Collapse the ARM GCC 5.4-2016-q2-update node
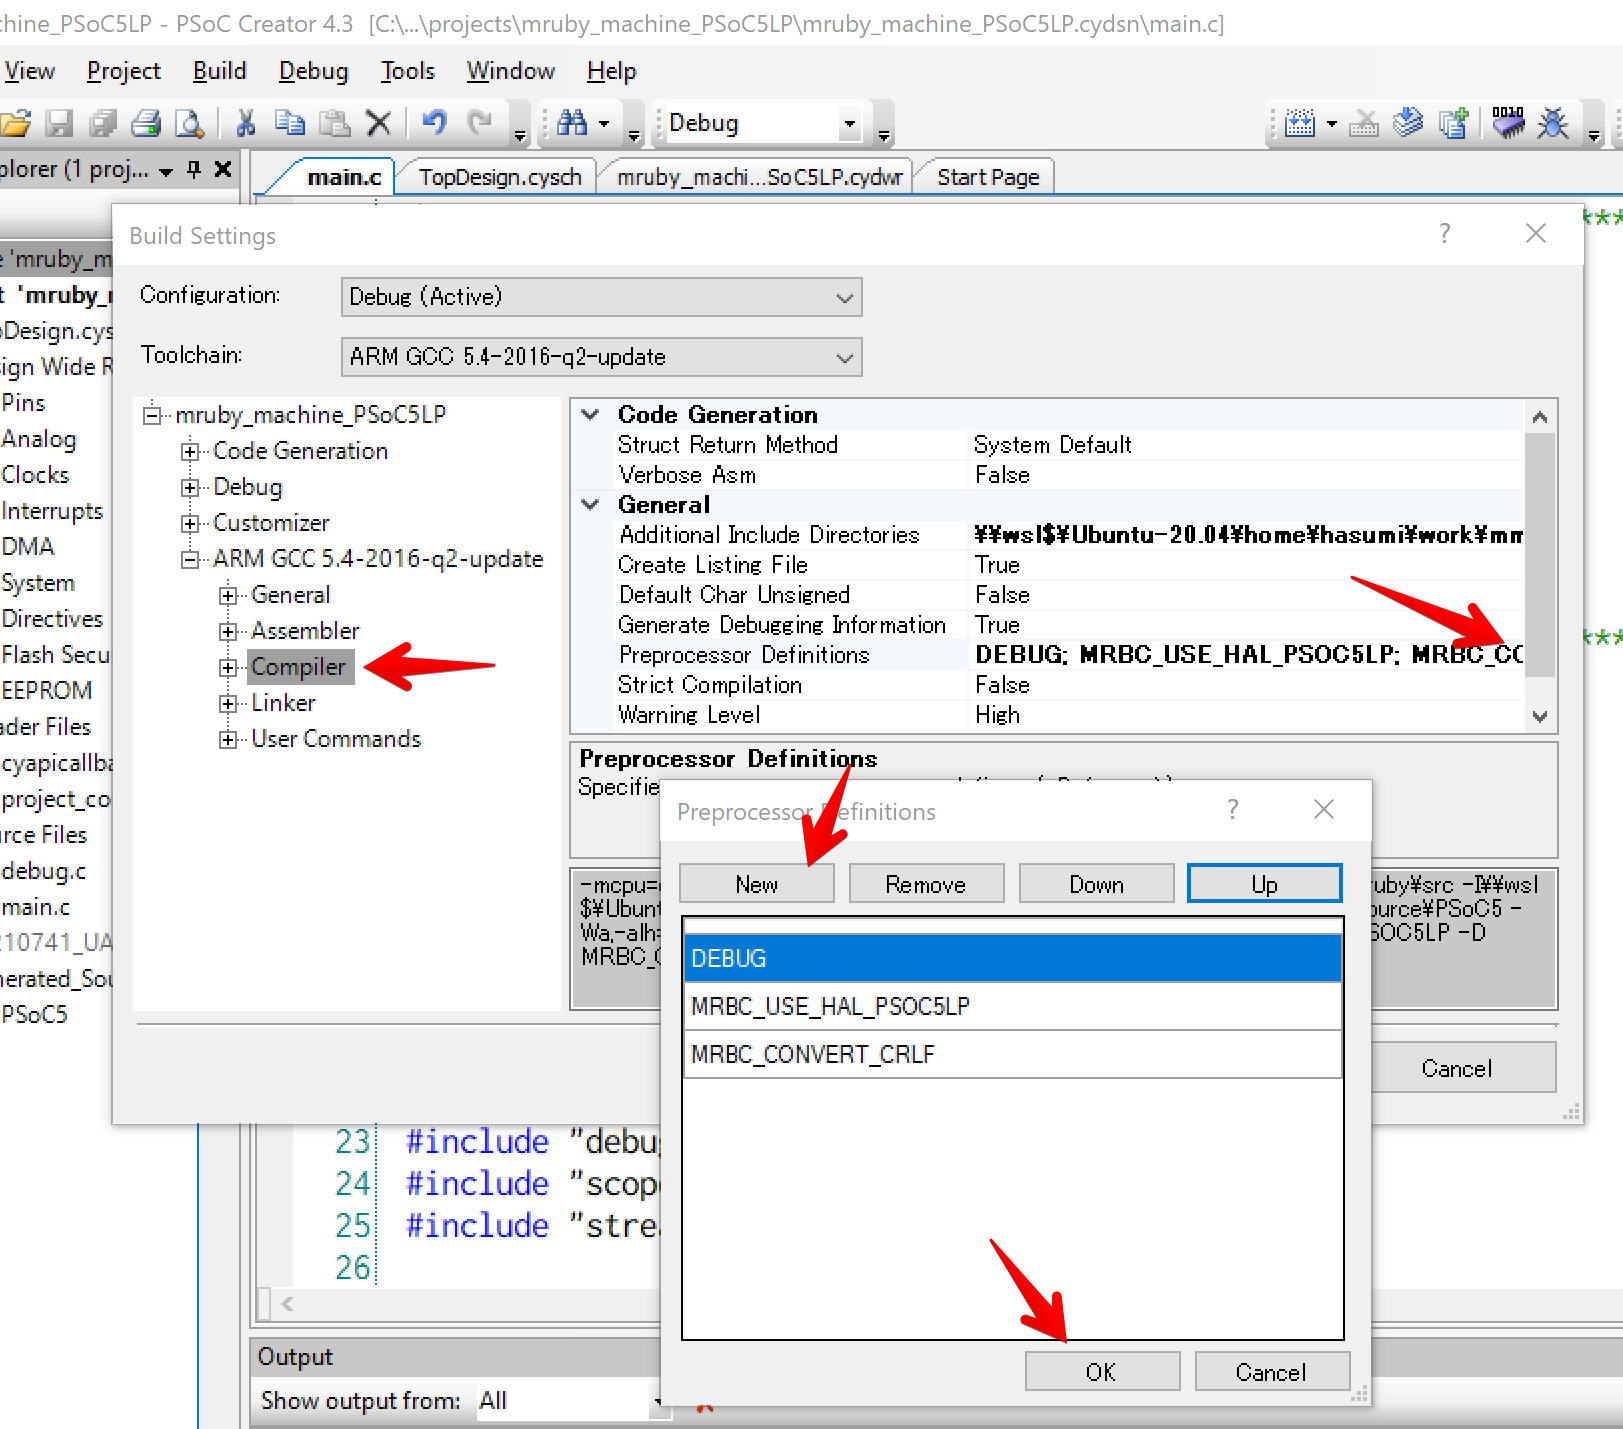This screenshot has height=1429, width=1623. 190,560
